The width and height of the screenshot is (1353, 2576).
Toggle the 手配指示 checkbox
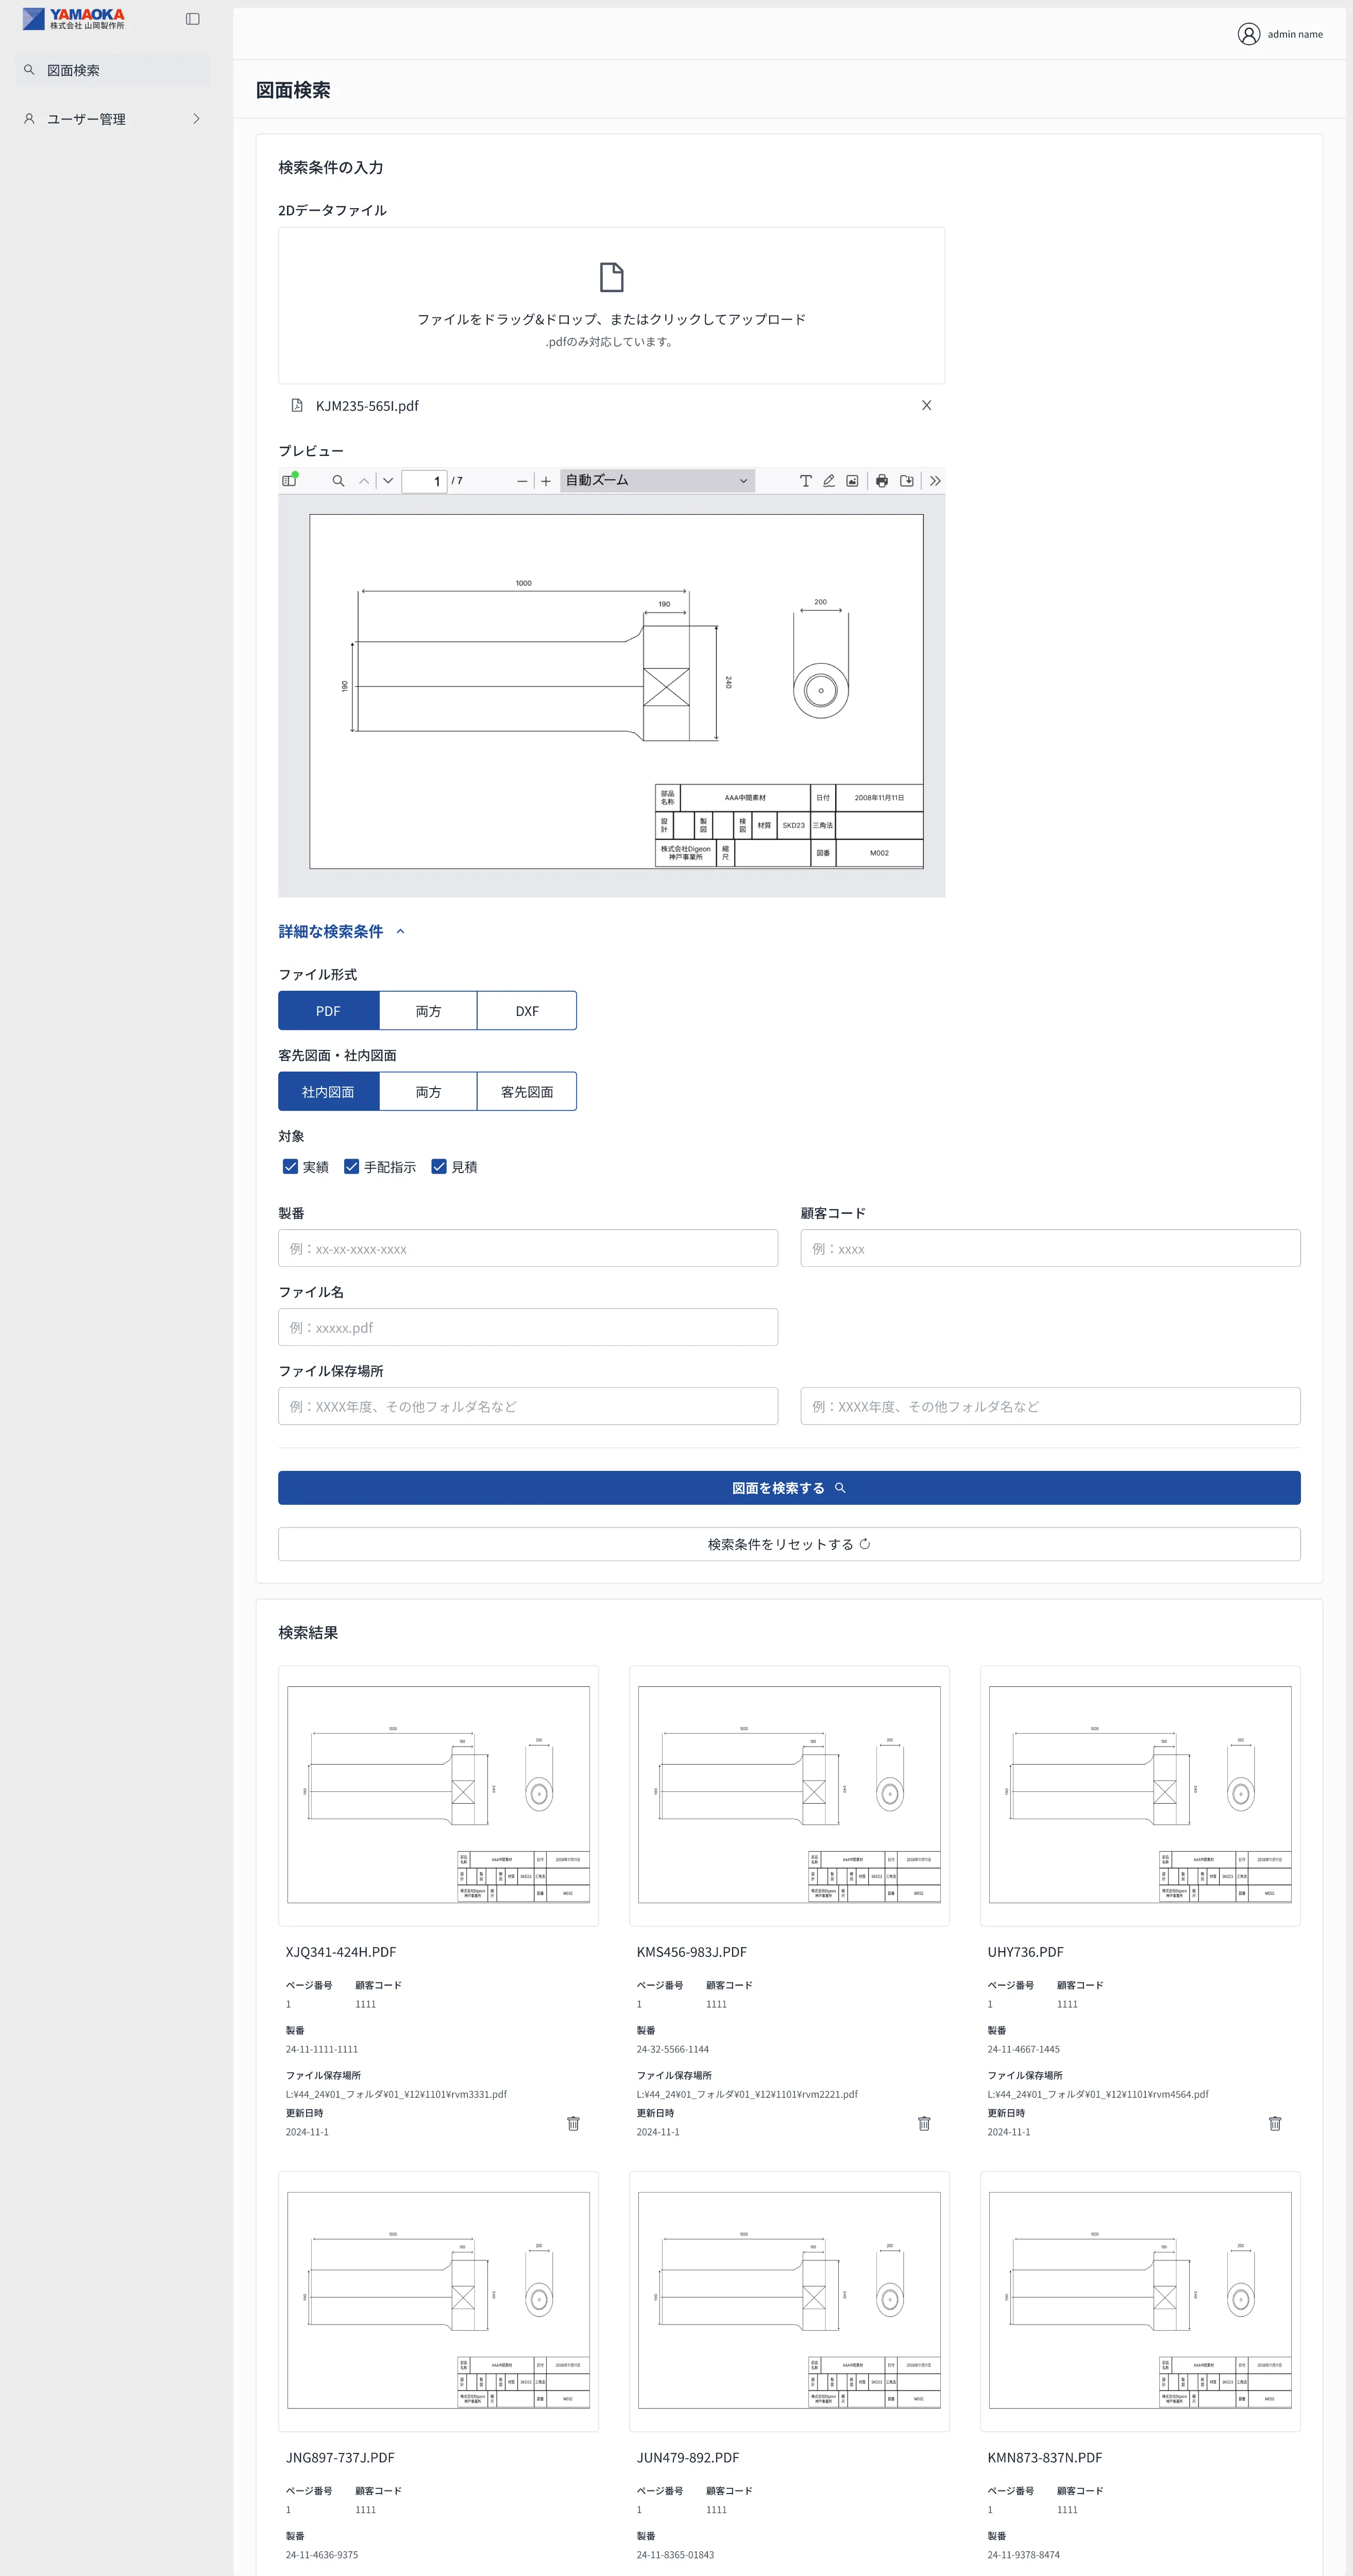coord(351,1166)
